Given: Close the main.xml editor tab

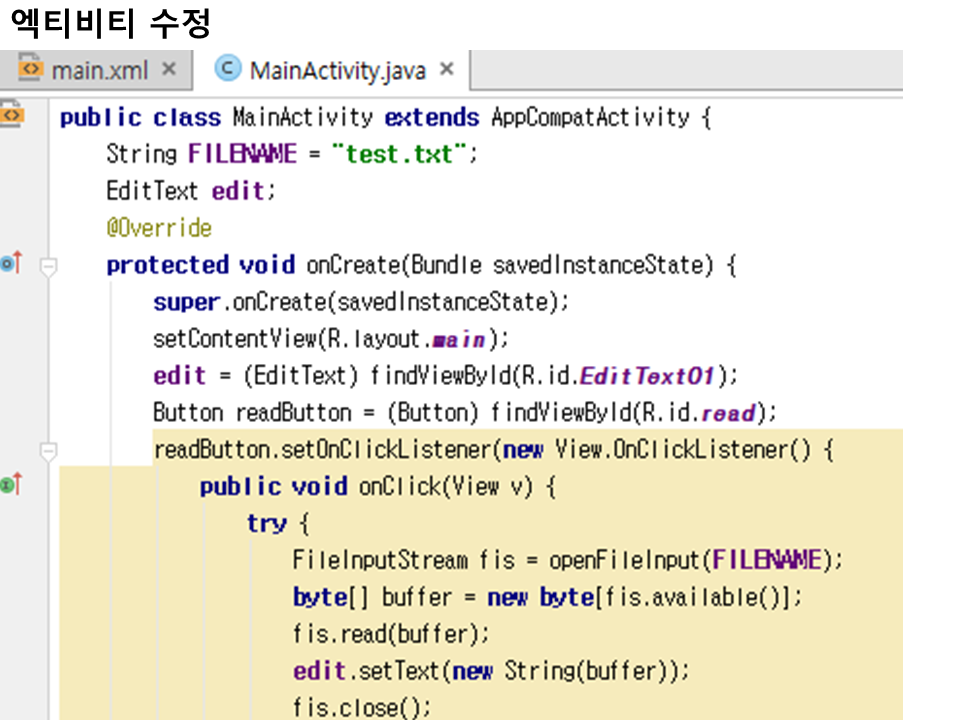Looking at the screenshot, I should 169,70.
